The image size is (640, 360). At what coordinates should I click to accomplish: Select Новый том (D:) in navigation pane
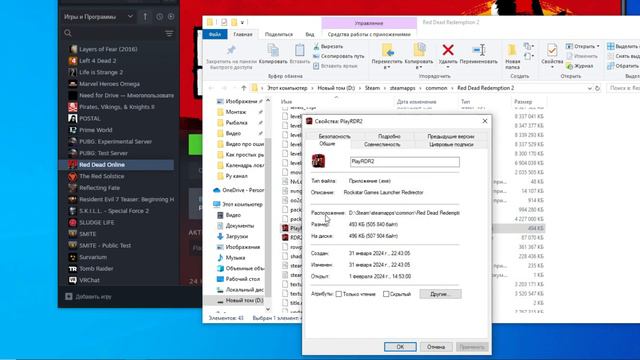coord(240,300)
